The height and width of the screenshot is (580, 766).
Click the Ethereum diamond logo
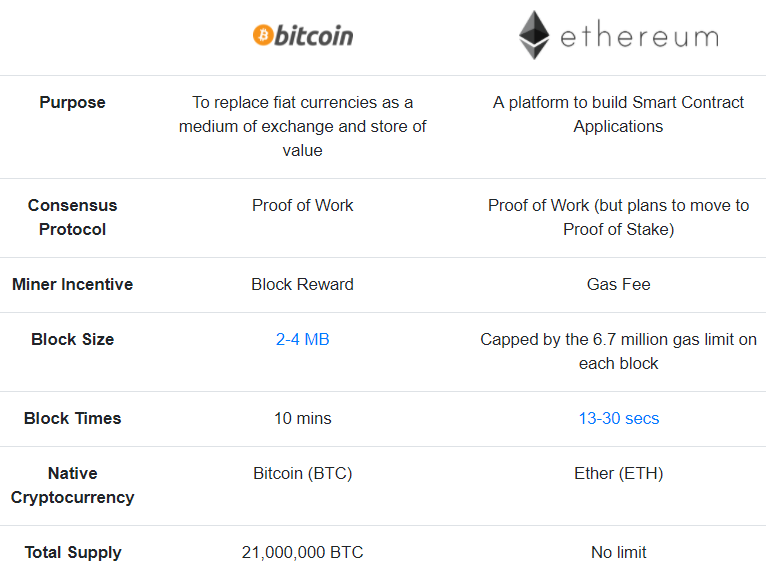click(x=534, y=36)
